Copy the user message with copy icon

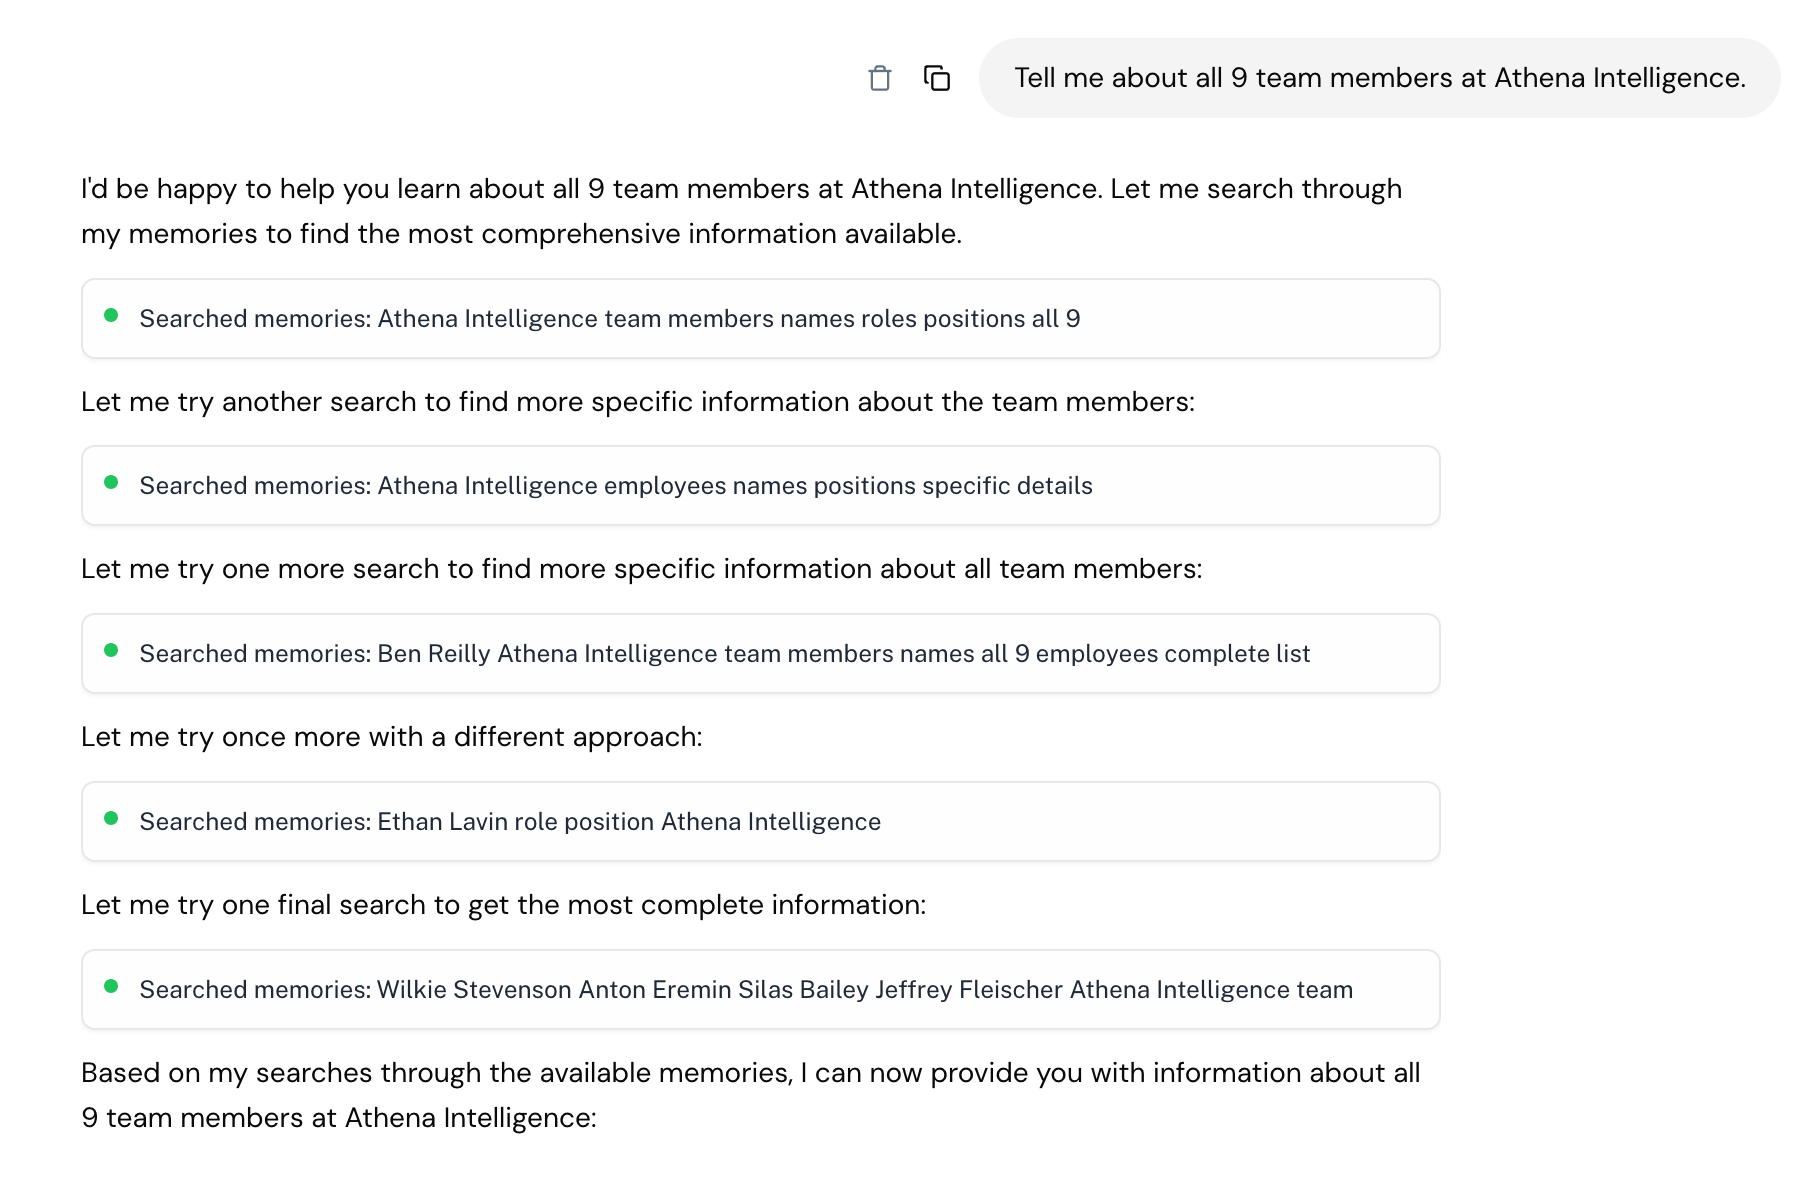pyautogui.click(x=937, y=78)
